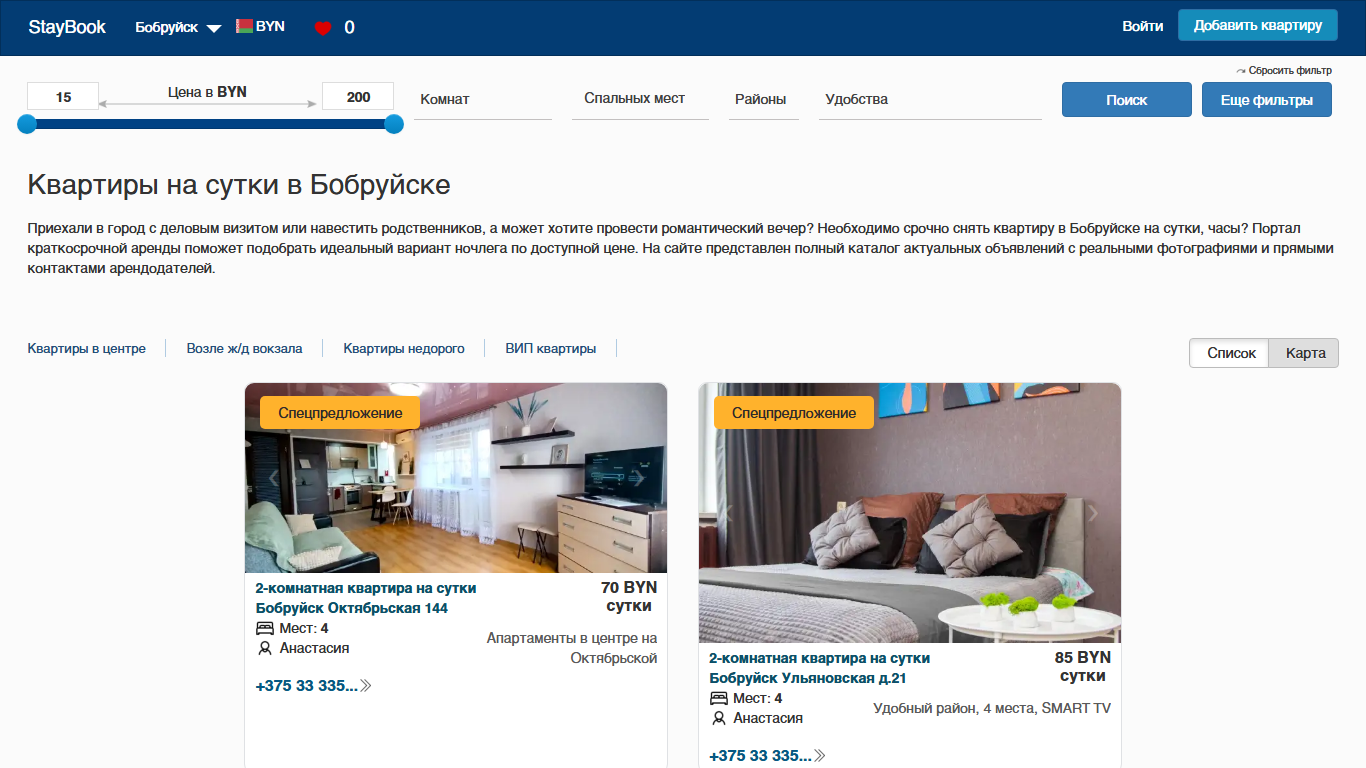Screen dimensions: 1366x768
Task: Click the phone arrows on Октябрьская 144 listing
Action: coord(366,686)
